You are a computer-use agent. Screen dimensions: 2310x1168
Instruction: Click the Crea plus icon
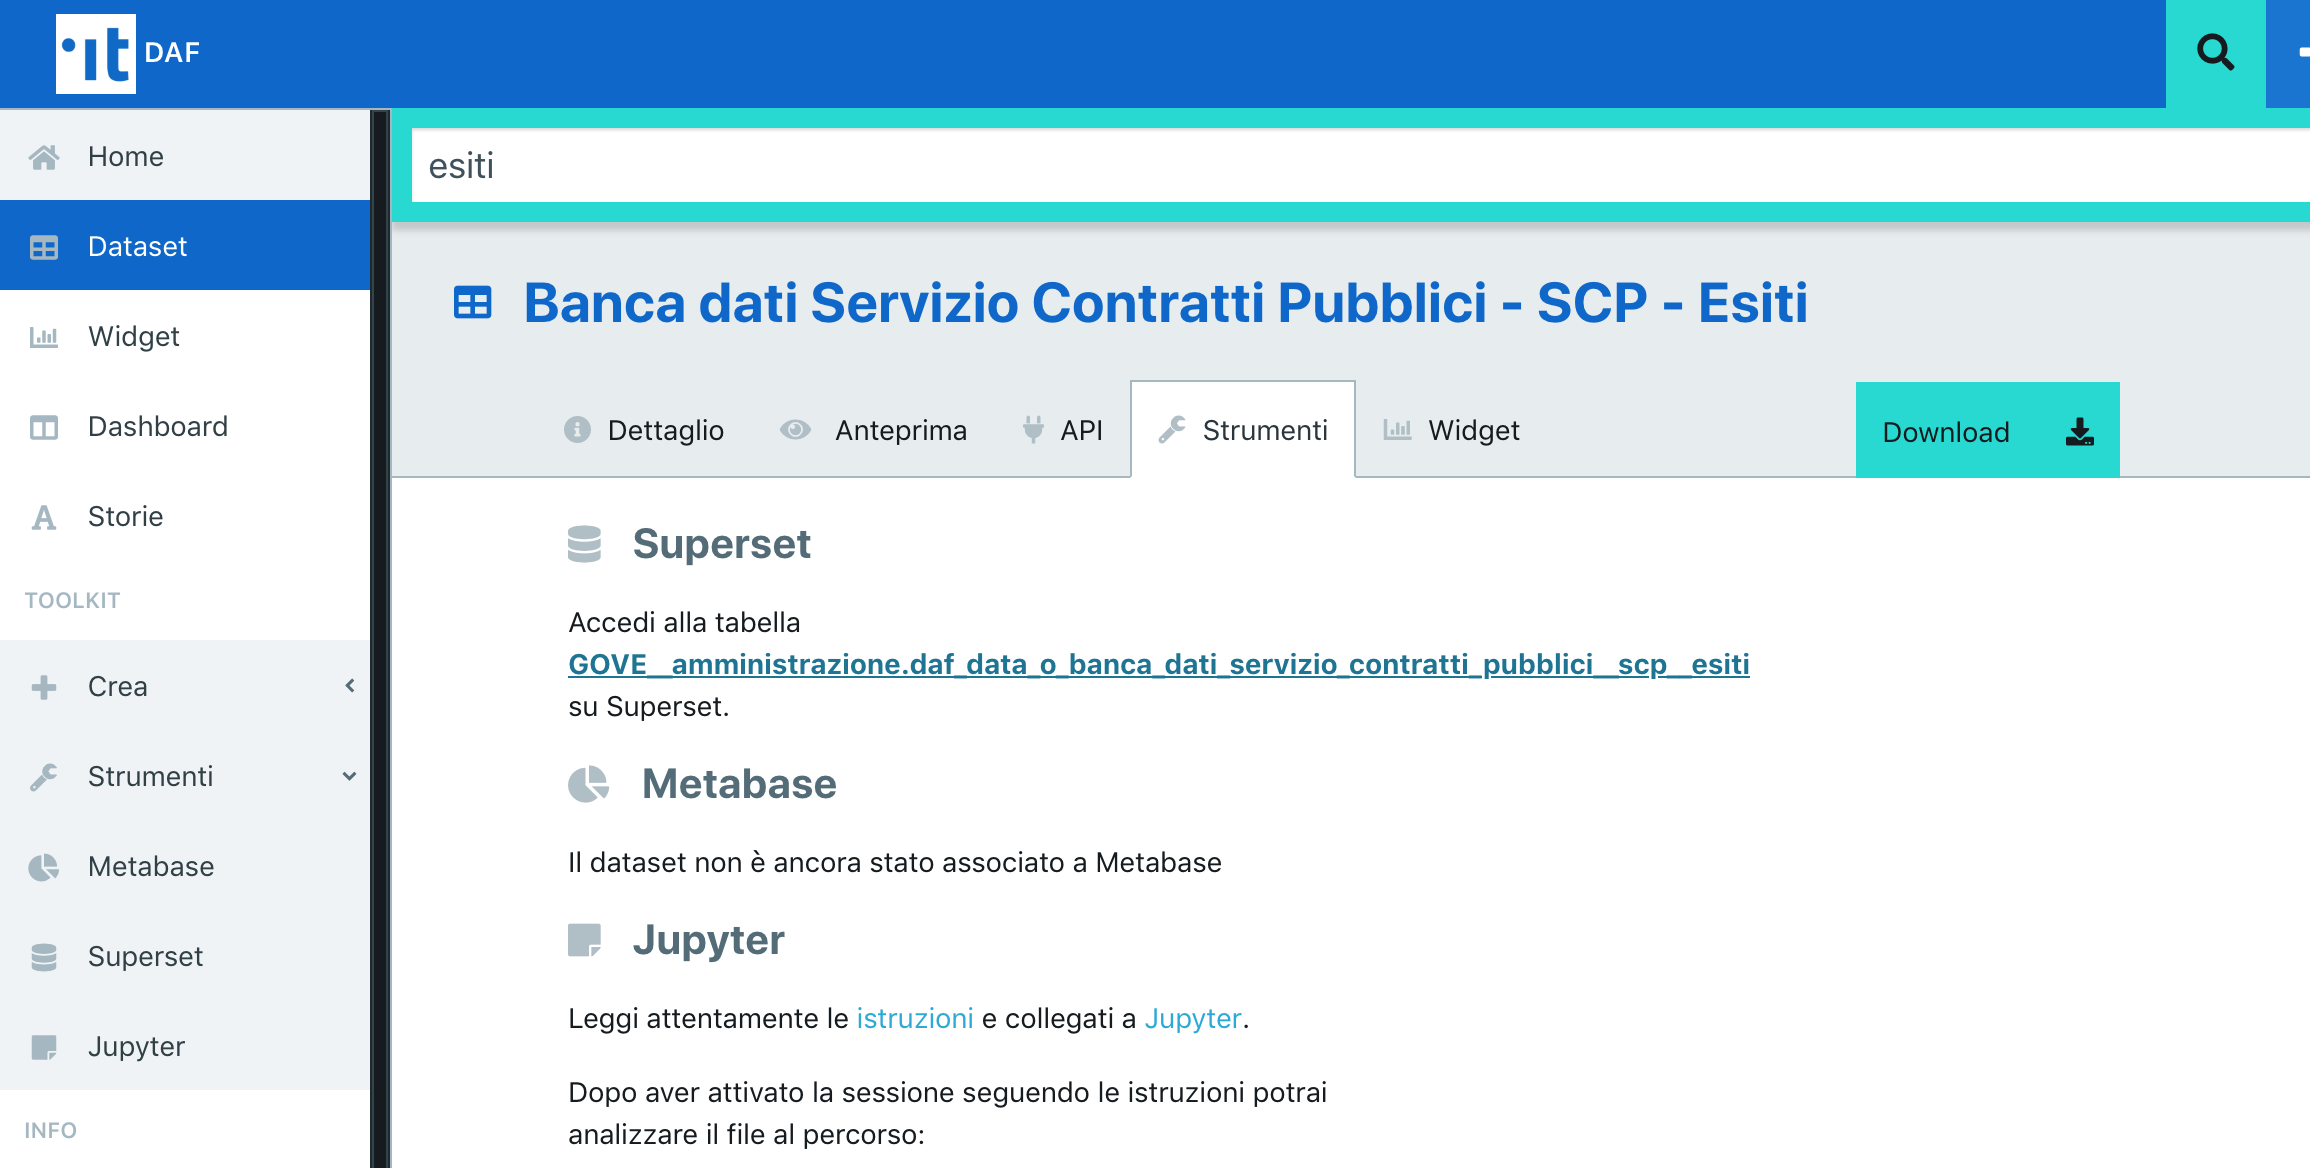pyautogui.click(x=44, y=687)
